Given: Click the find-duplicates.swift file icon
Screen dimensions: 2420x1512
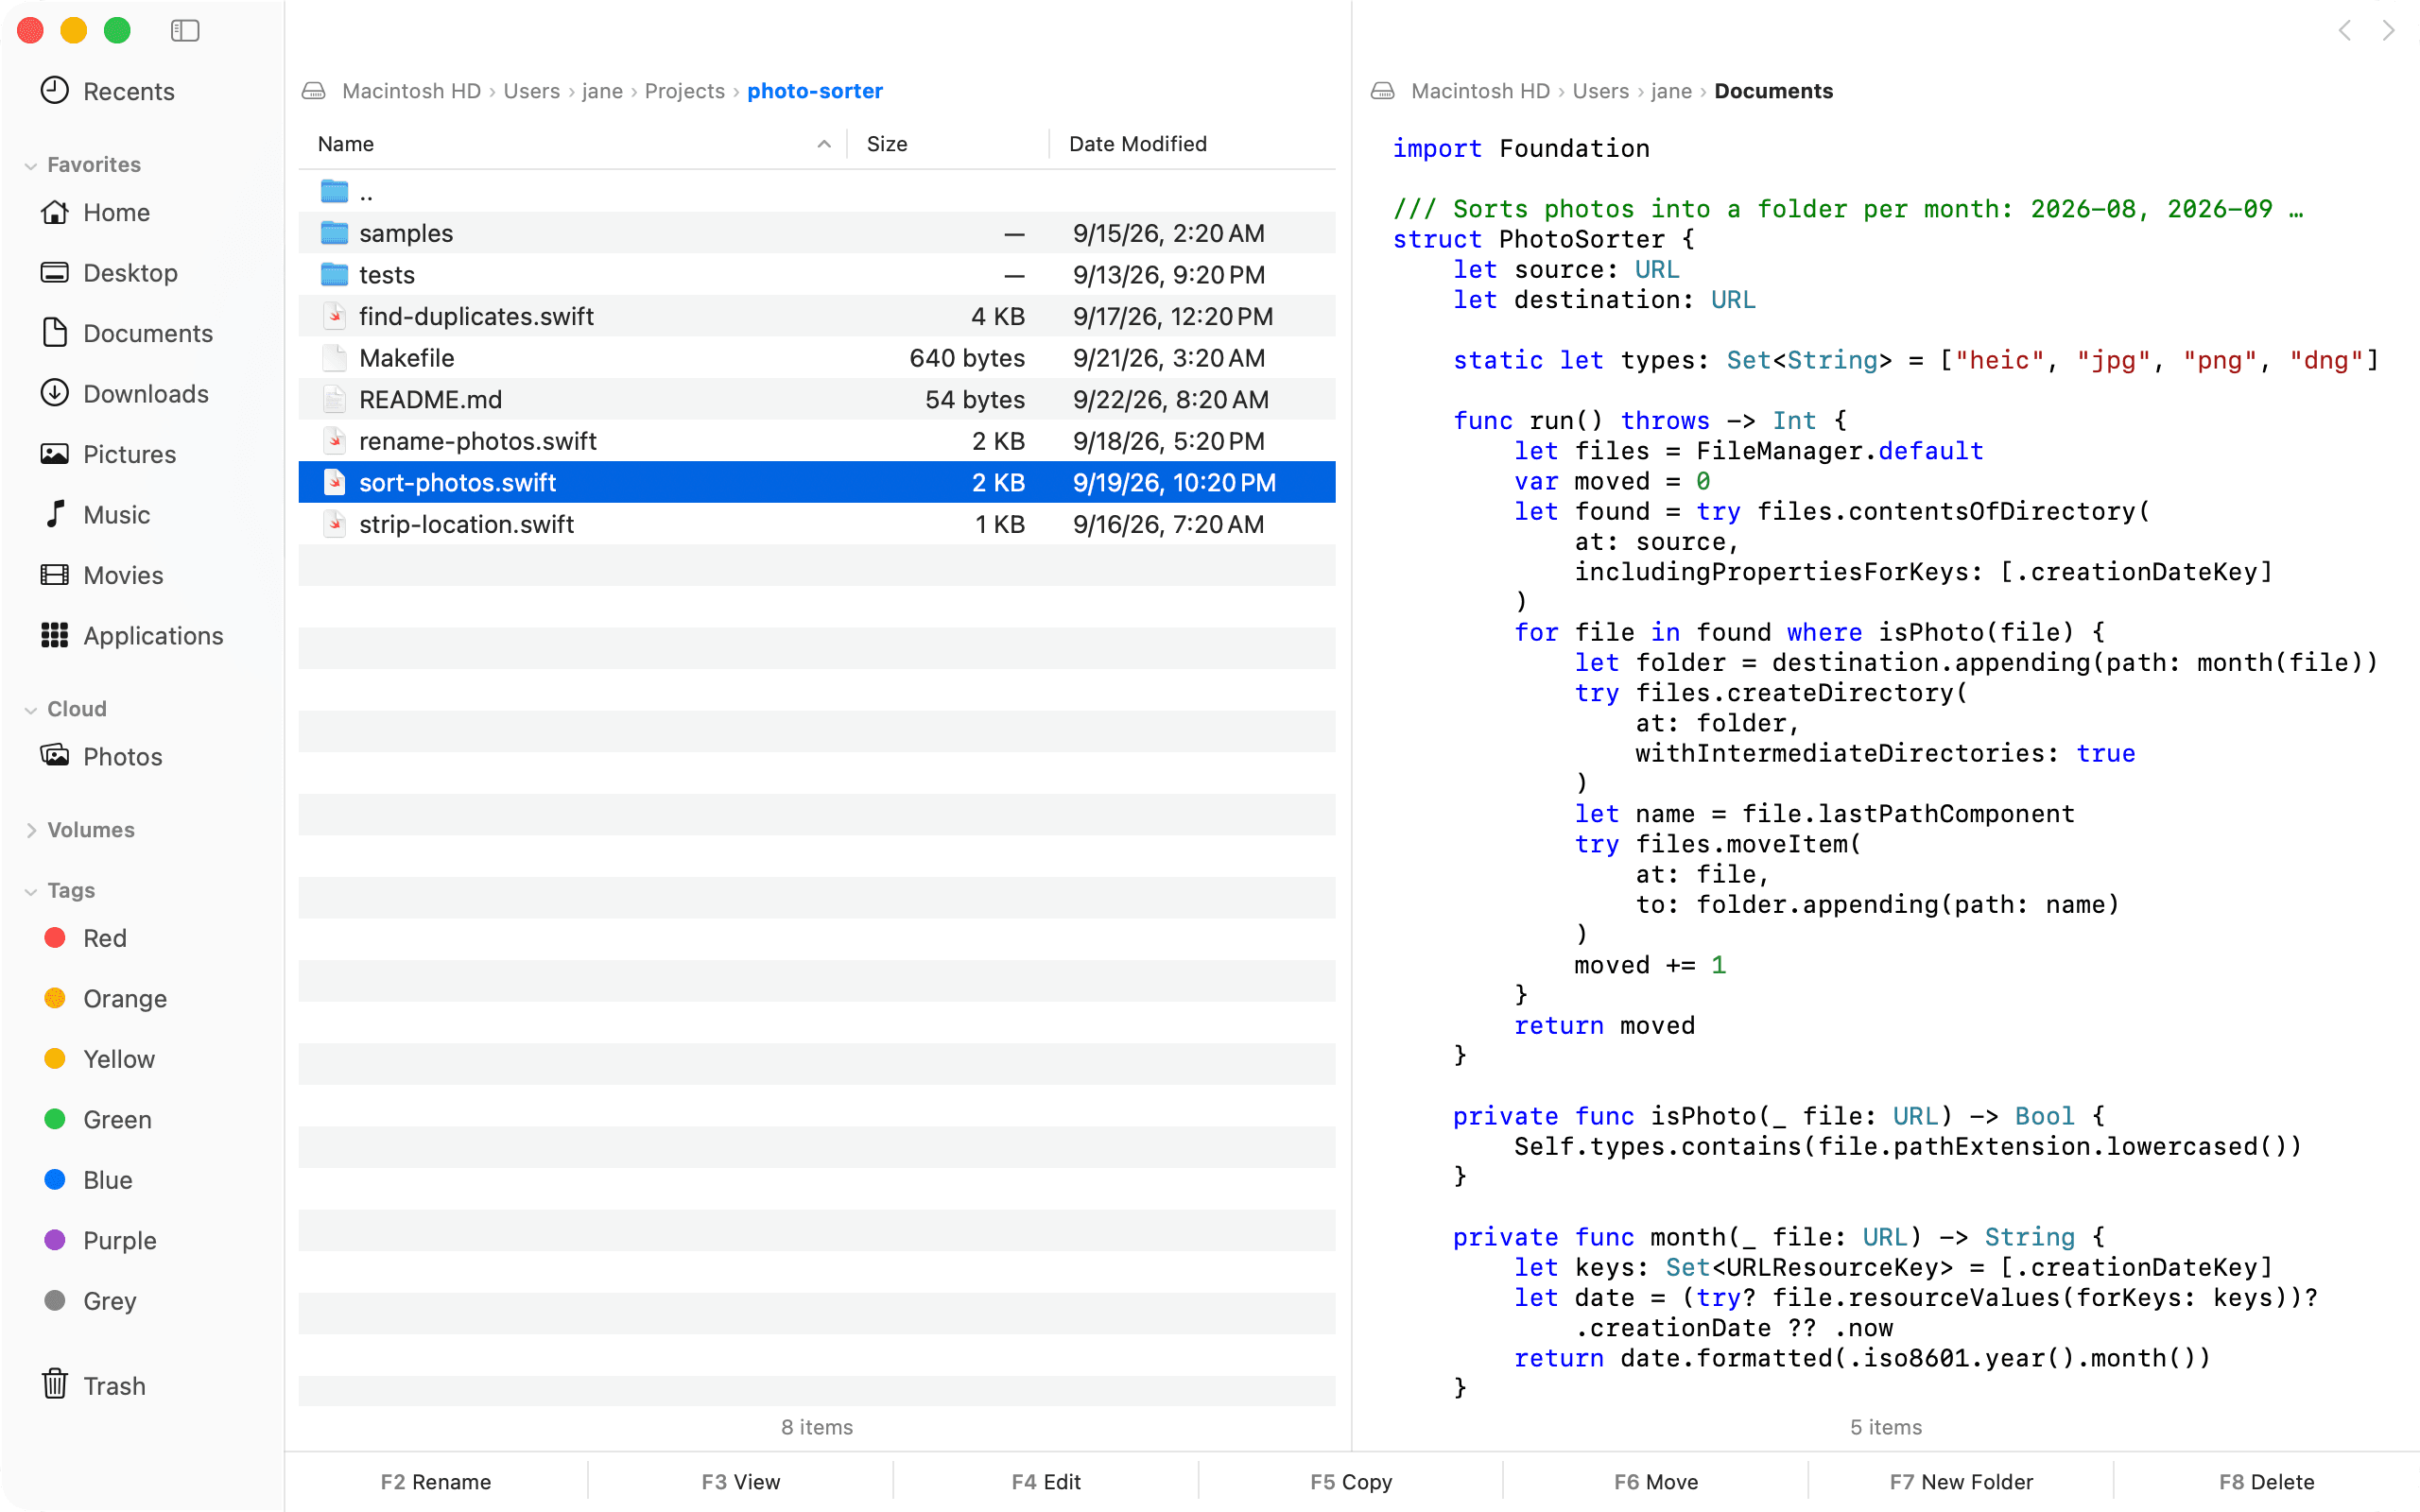Looking at the screenshot, I should (x=335, y=316).
